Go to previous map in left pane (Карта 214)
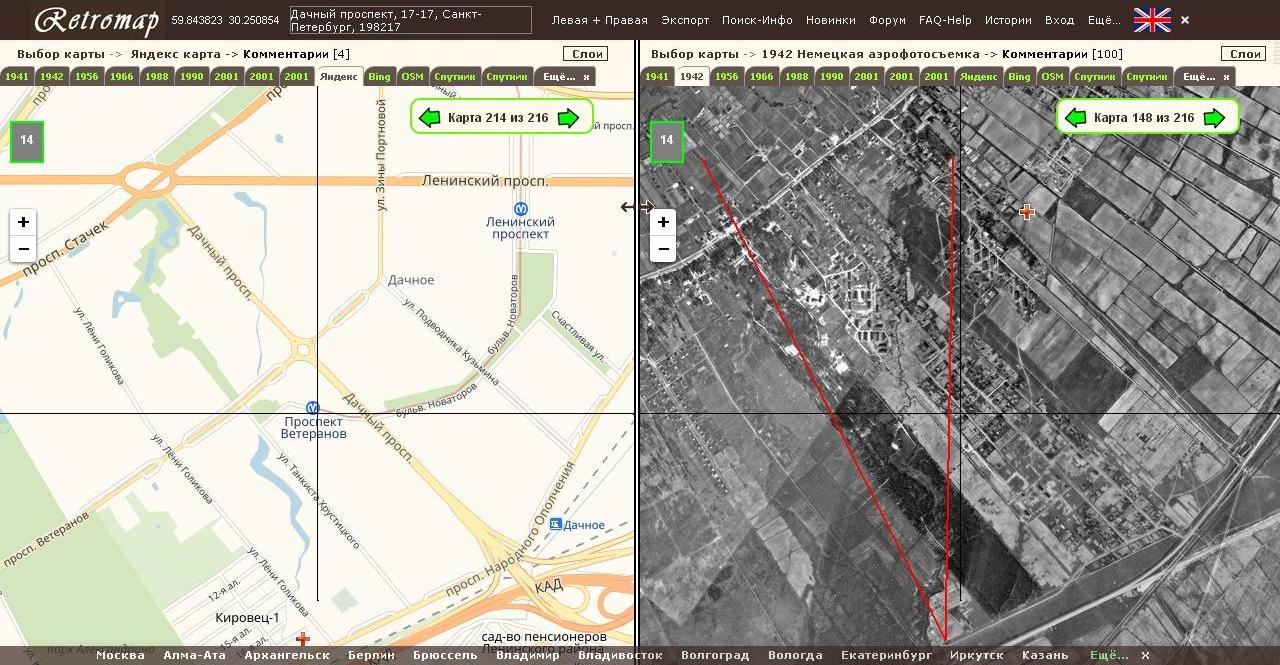 [430, 118]
